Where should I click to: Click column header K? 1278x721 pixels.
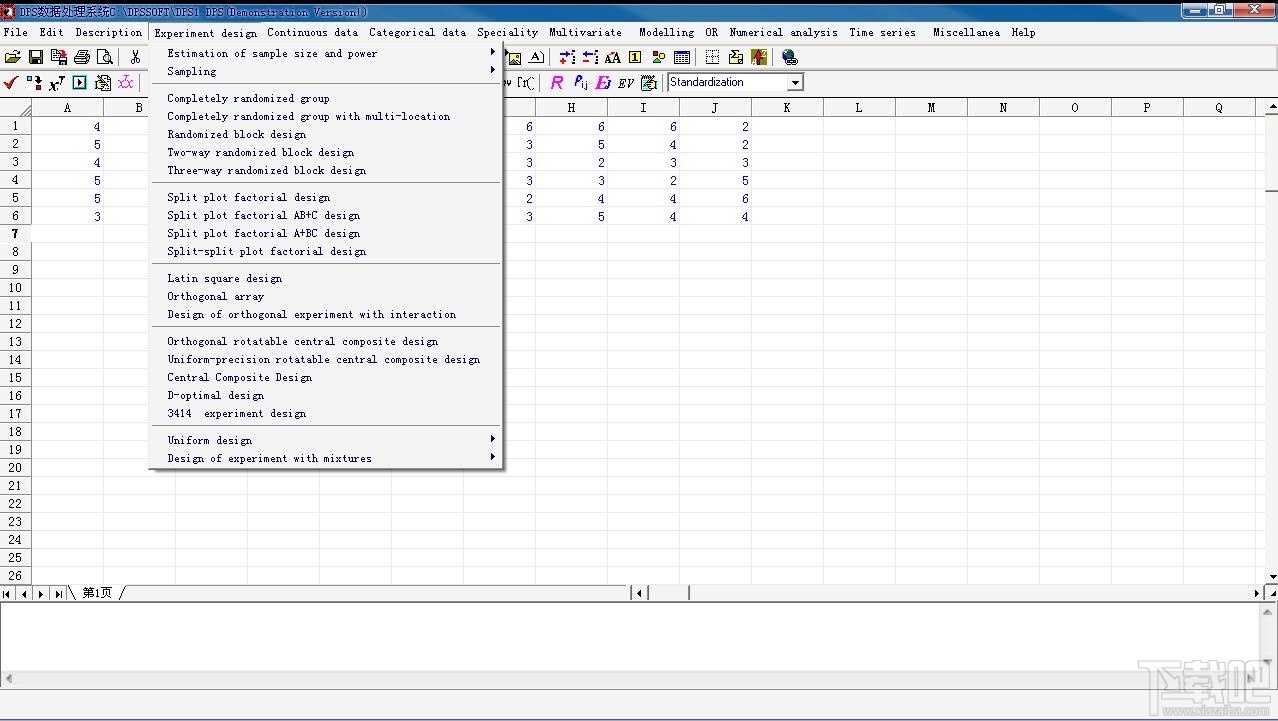coord(787,108)
